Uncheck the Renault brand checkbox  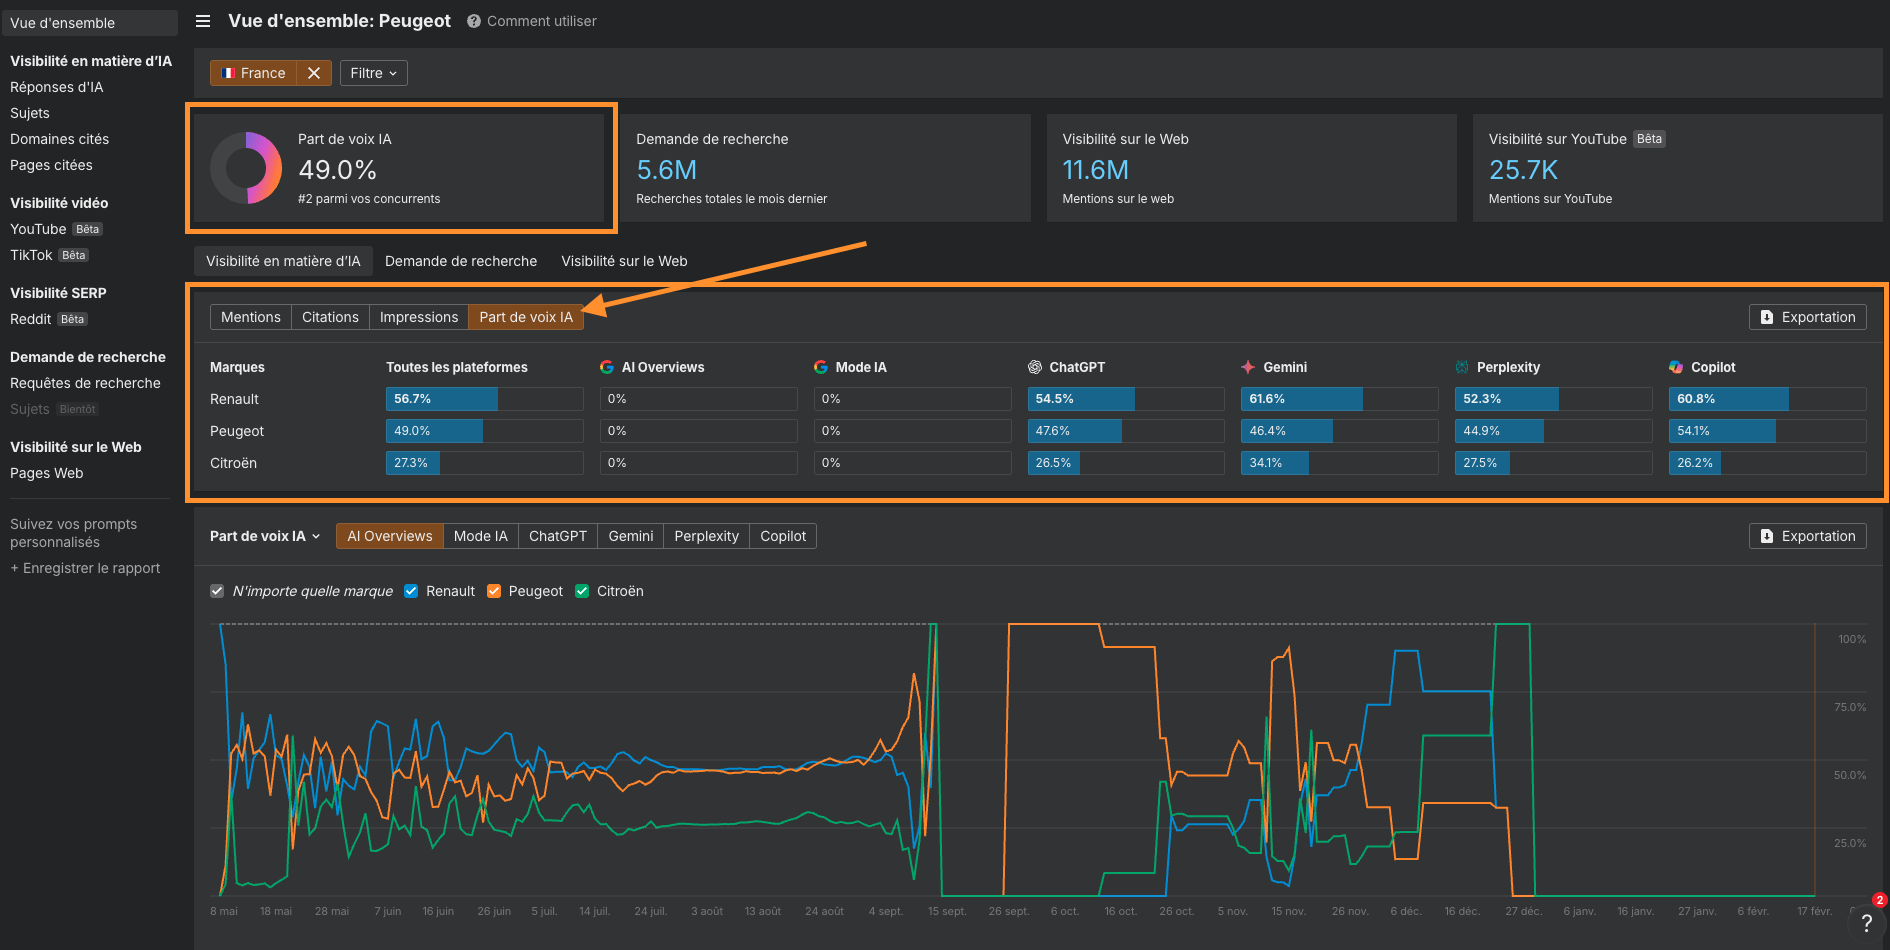411,591
